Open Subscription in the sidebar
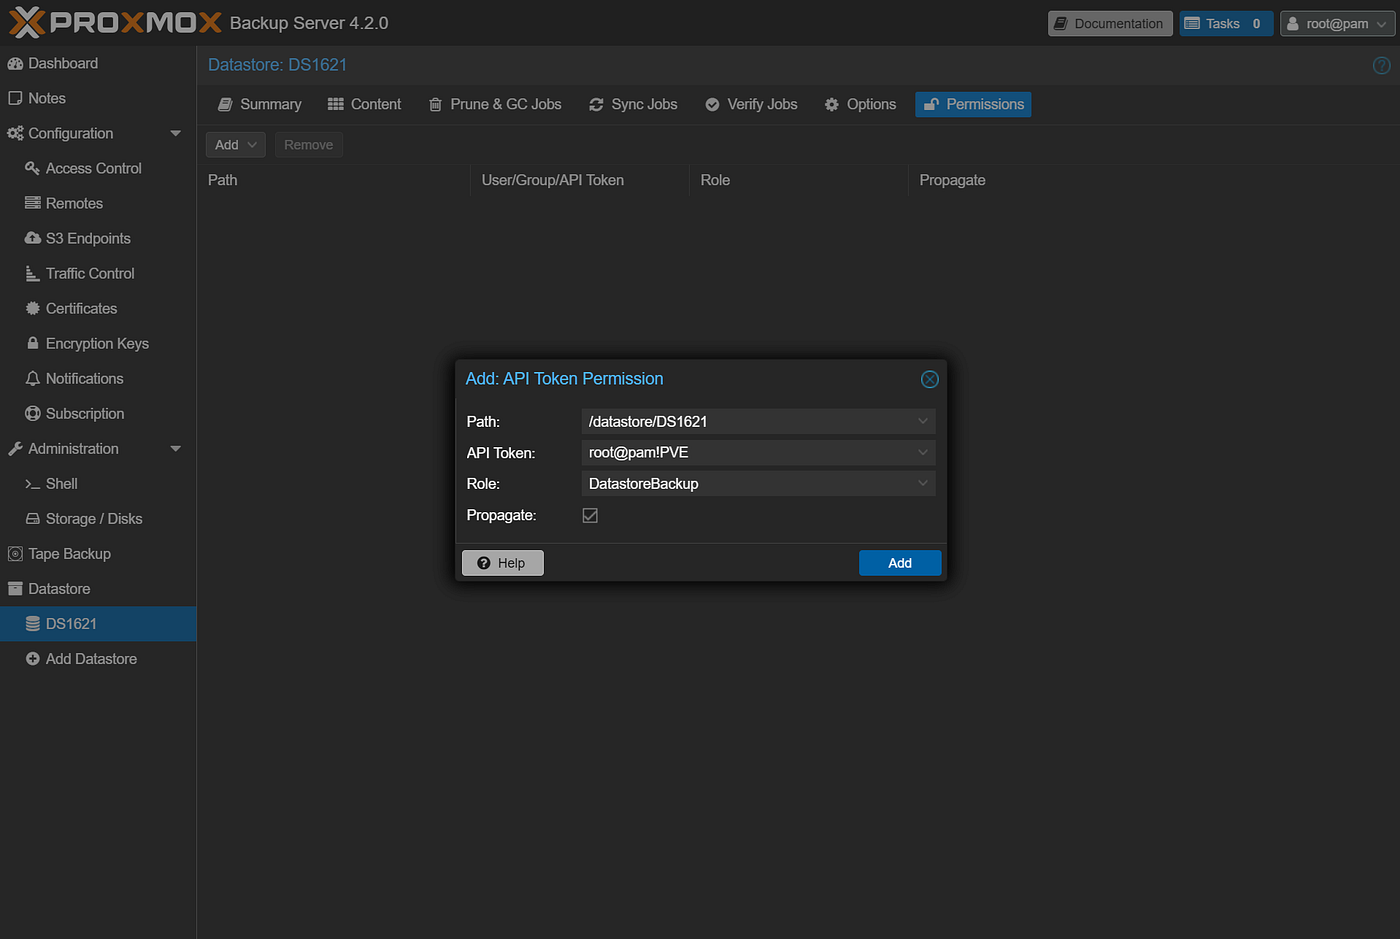1400x939 pixels. point(98,413)
